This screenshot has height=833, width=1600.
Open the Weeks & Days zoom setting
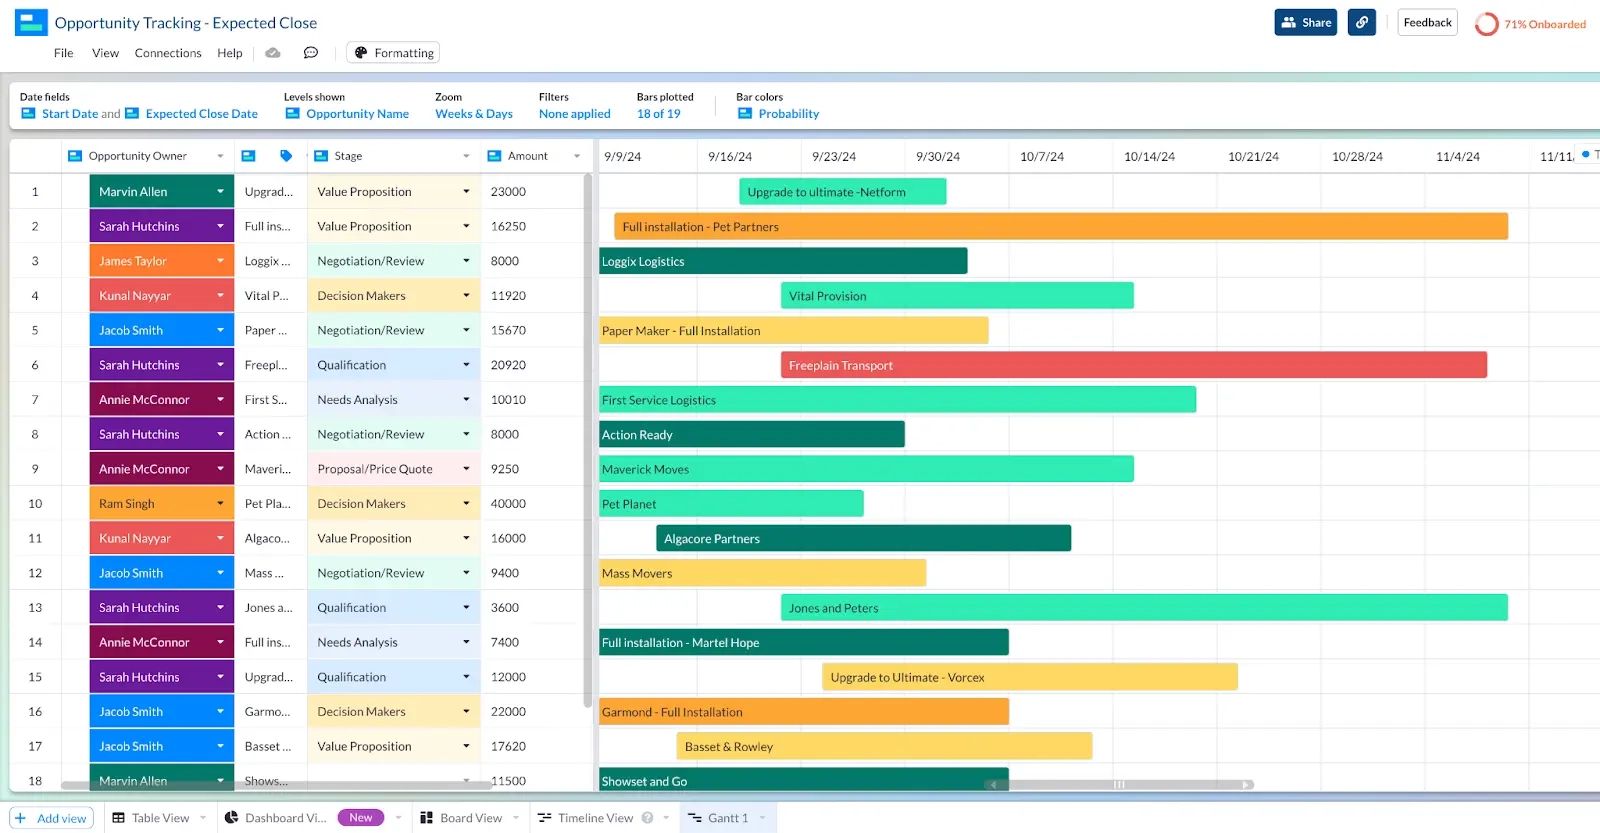click(x=473, y=114)
